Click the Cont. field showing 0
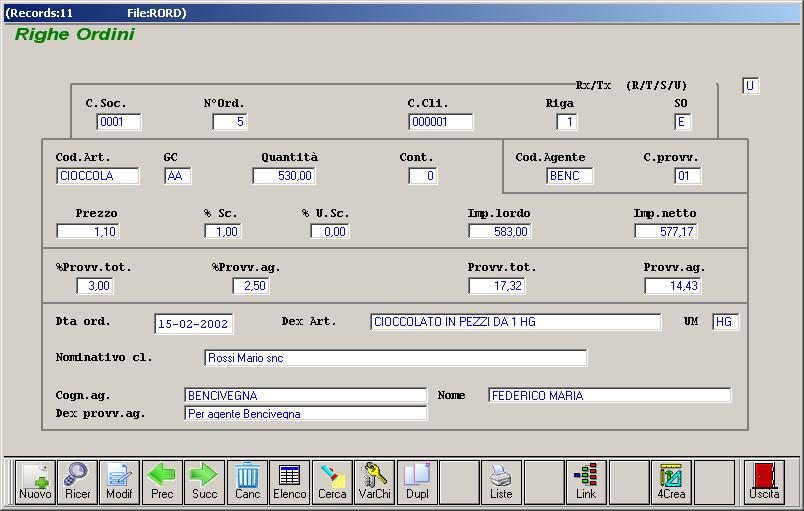The height and width of the screenshot is (511, 804). [x=423, y=176]
